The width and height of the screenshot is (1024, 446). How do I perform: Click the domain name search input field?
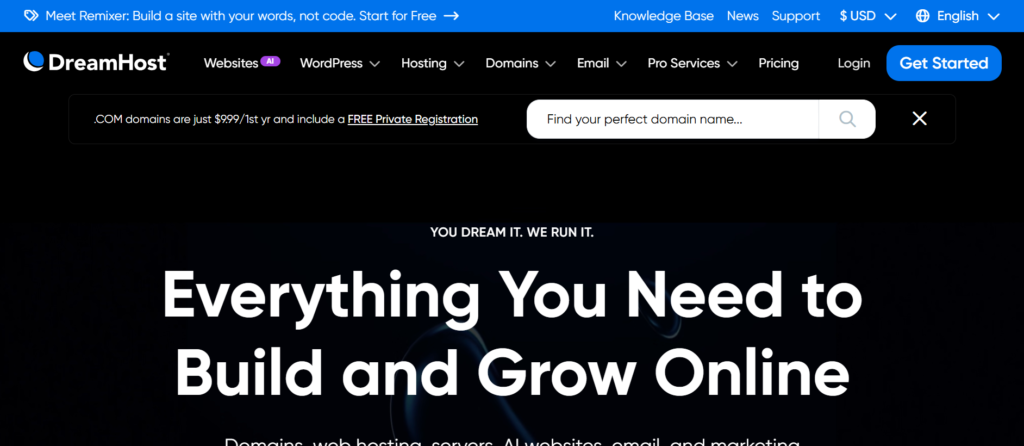[x=673, y=119]
